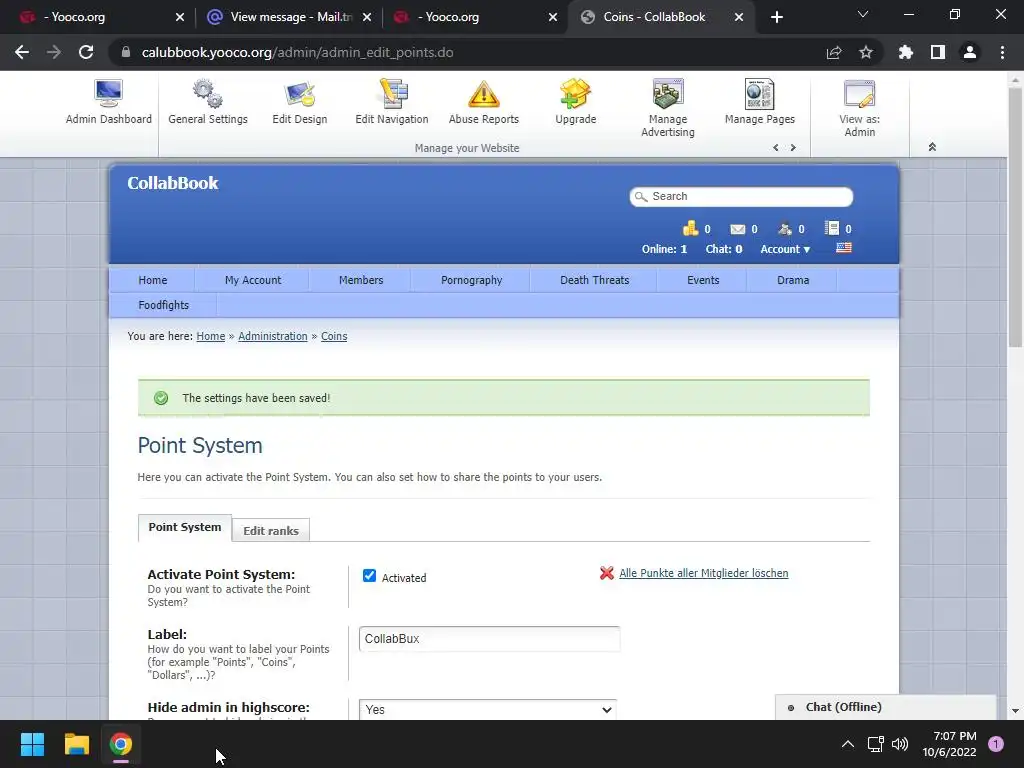Image resolution: width=1024 pixels, height=768 pixels.
Task: Click Alle Punkte aller Mitglieder löschen link
Action: [x=703, y=573]
